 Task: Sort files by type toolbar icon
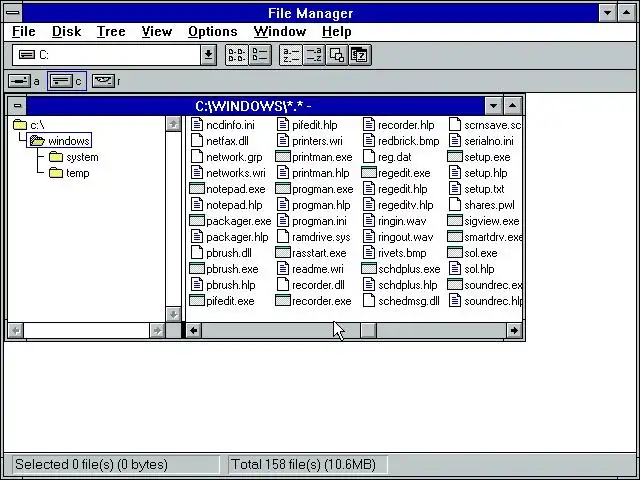[x=314, y=55]
